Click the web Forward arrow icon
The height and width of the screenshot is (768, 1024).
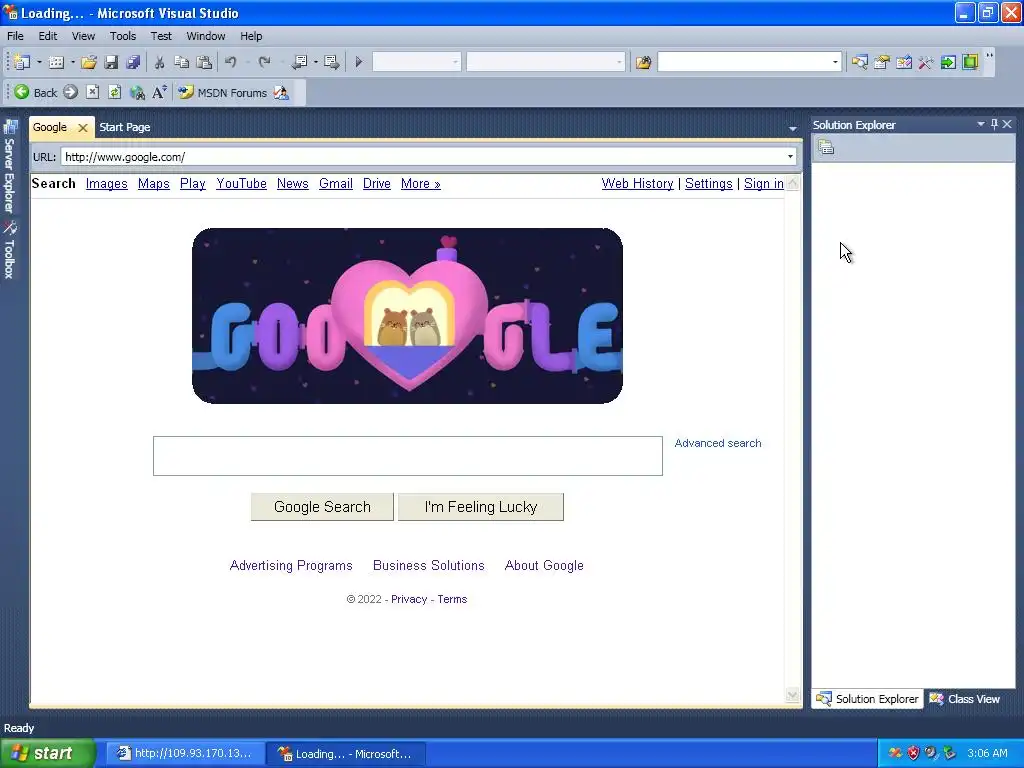click(x=71, y=92)
